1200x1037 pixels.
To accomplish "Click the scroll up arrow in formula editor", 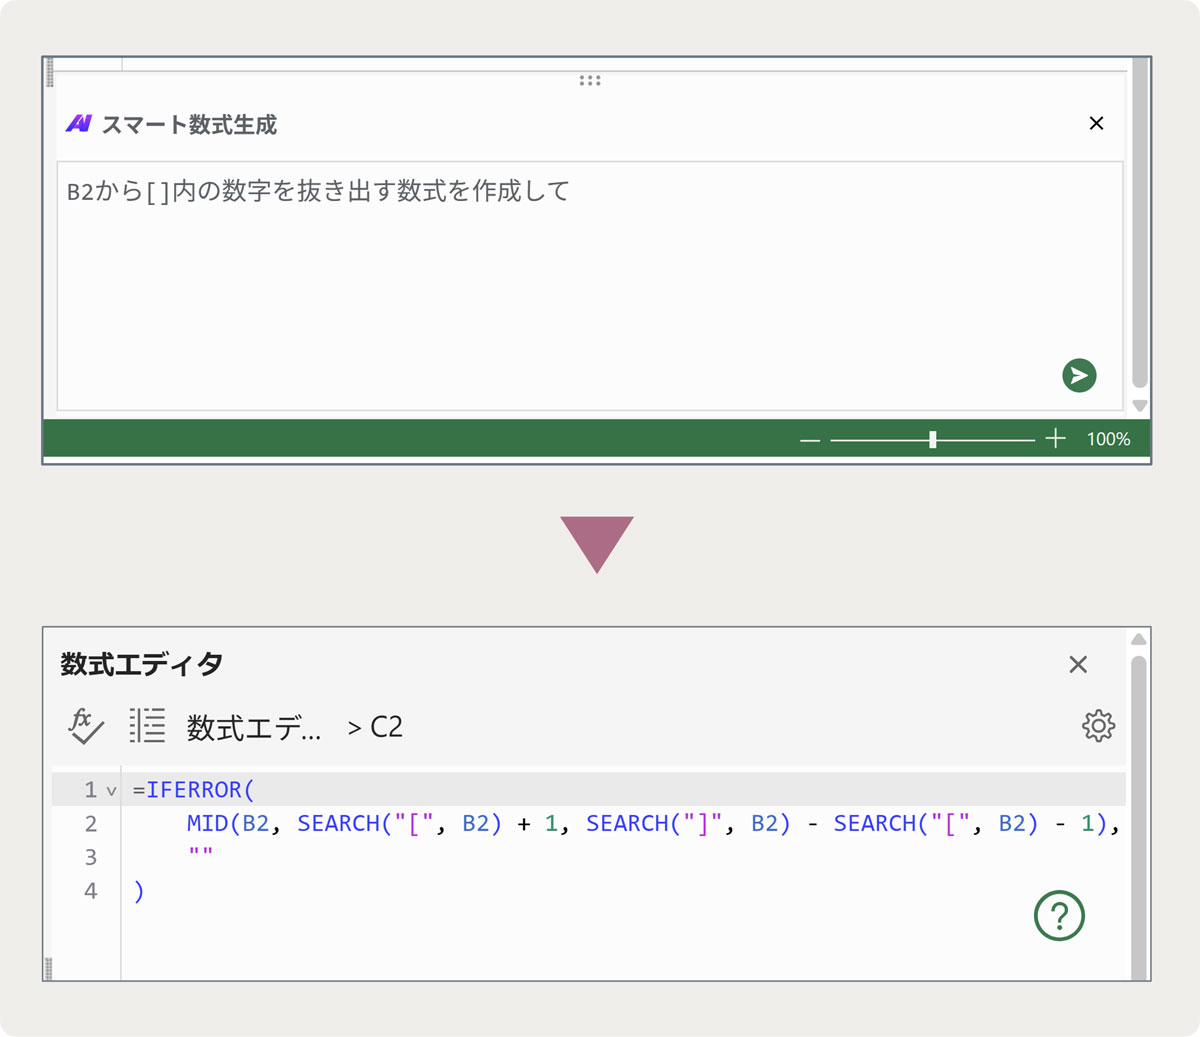I will tap(1138, 639).
